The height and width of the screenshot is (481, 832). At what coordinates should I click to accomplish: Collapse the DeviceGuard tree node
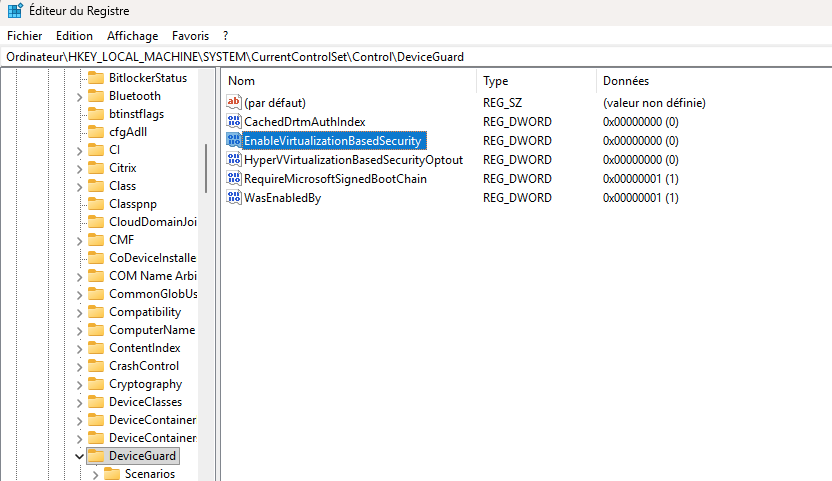point(80,456)
